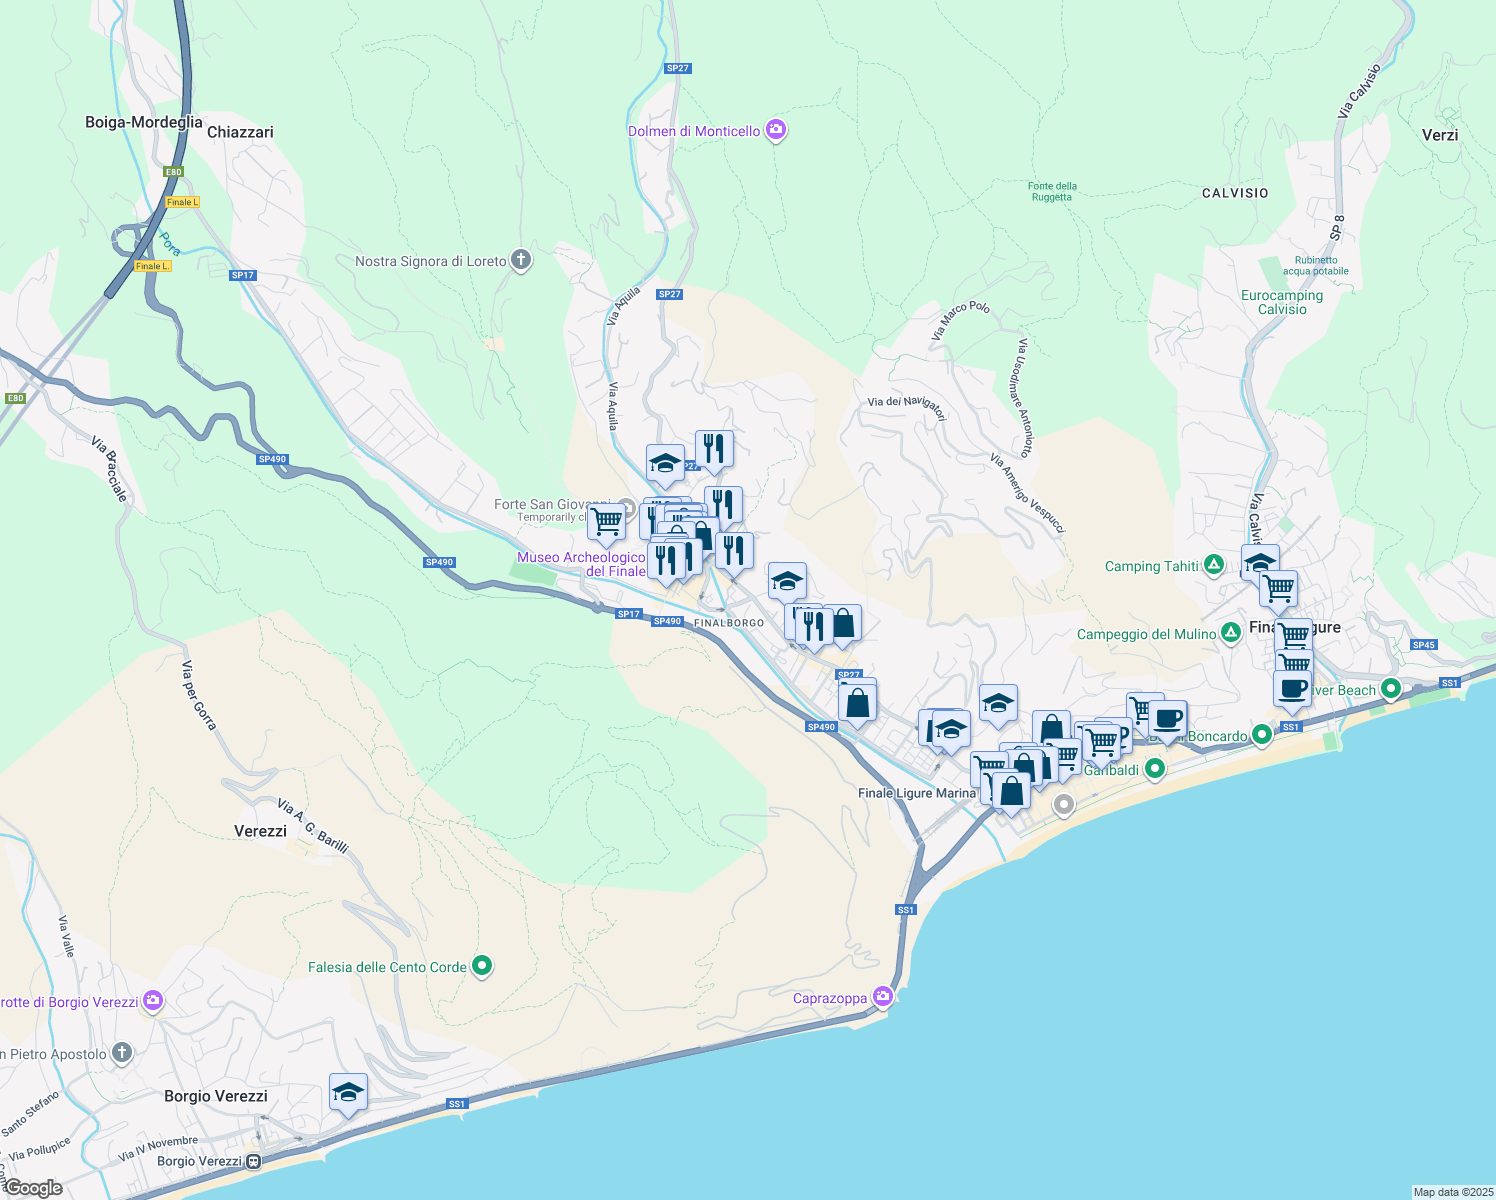Open the River Beach green marker
Viewport: 1496px width, 1200px height.
1390,689
